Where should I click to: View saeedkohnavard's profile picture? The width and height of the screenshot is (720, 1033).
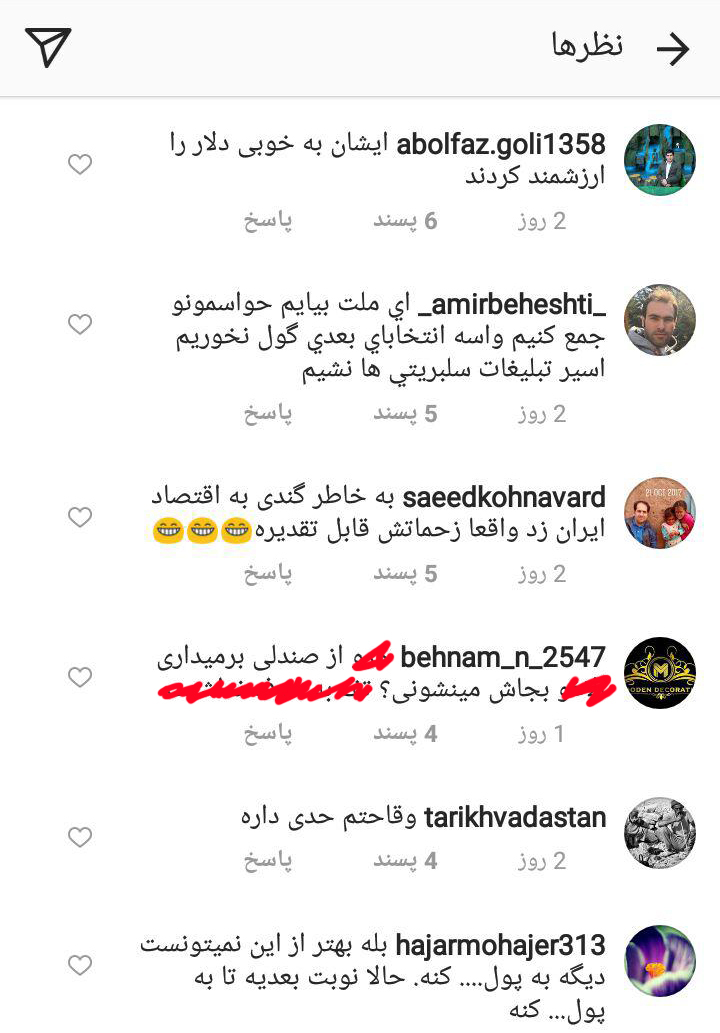coord(659,513)
